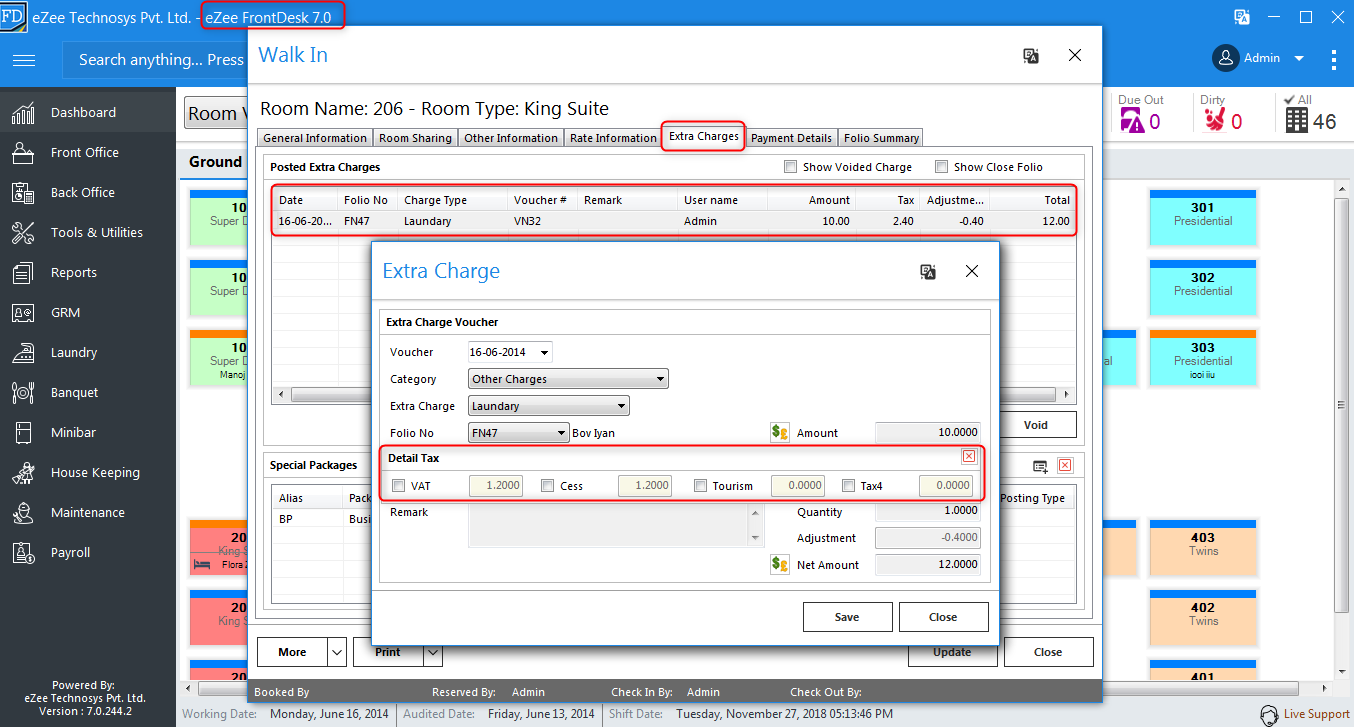Open Banquet module
This screenshot has height=727, width=1354.
click(x=88, y=392)
